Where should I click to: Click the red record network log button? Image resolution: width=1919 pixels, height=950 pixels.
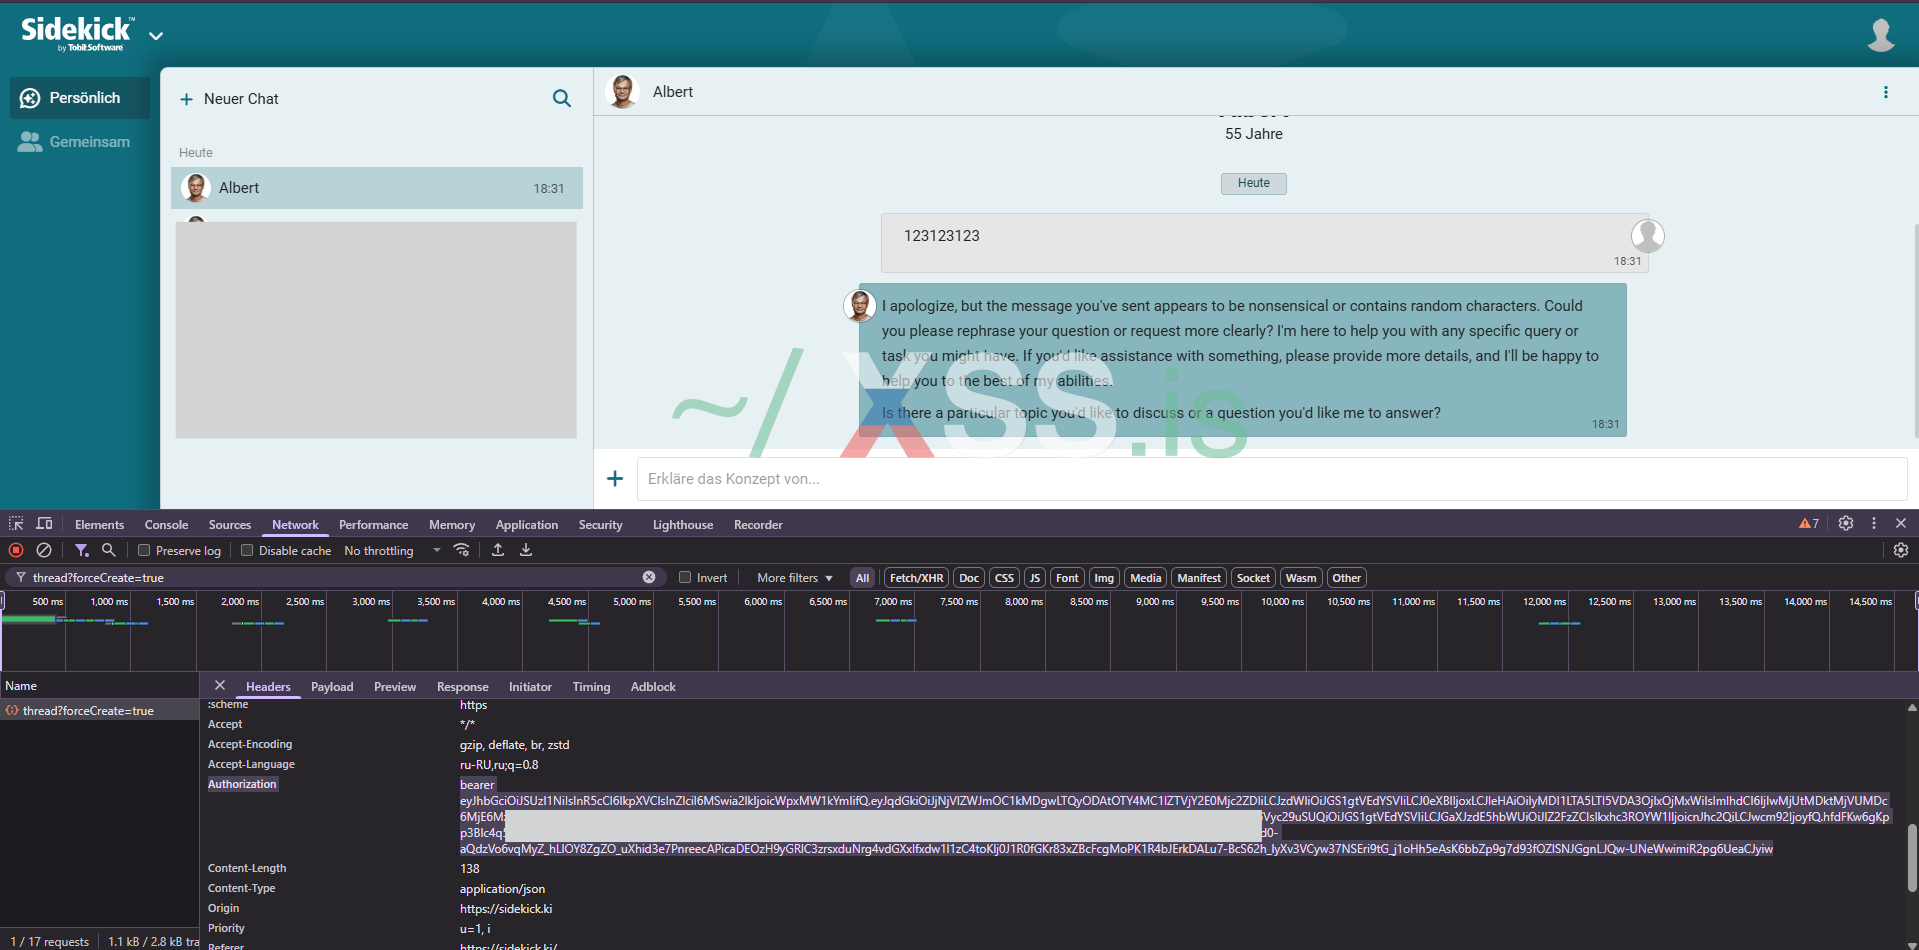click(16, 550)
